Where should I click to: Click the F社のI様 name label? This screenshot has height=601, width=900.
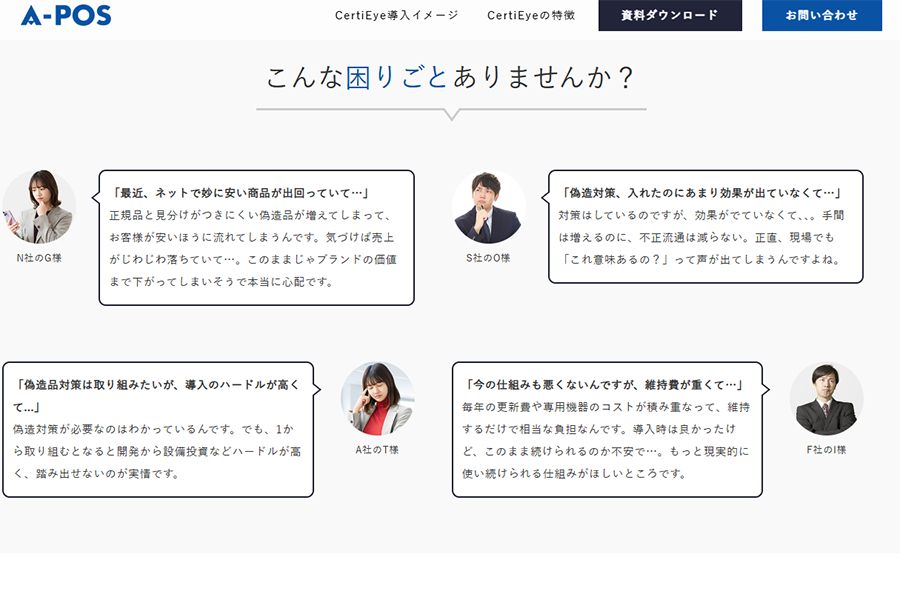[827, 450]
